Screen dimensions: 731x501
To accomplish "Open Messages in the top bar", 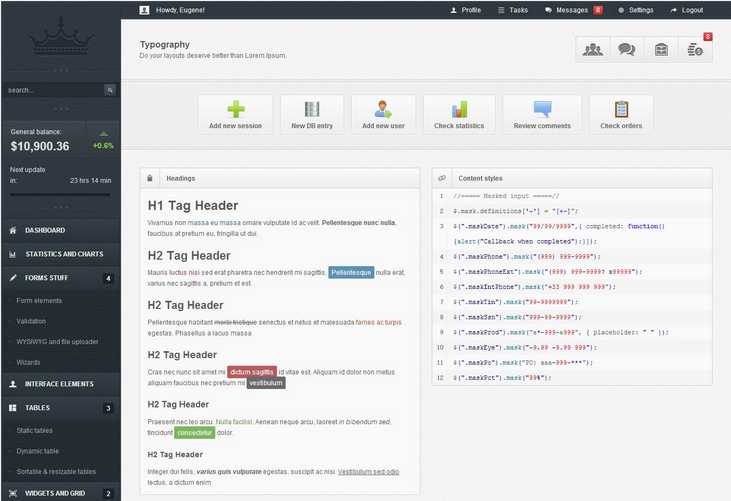I will 566,10.
